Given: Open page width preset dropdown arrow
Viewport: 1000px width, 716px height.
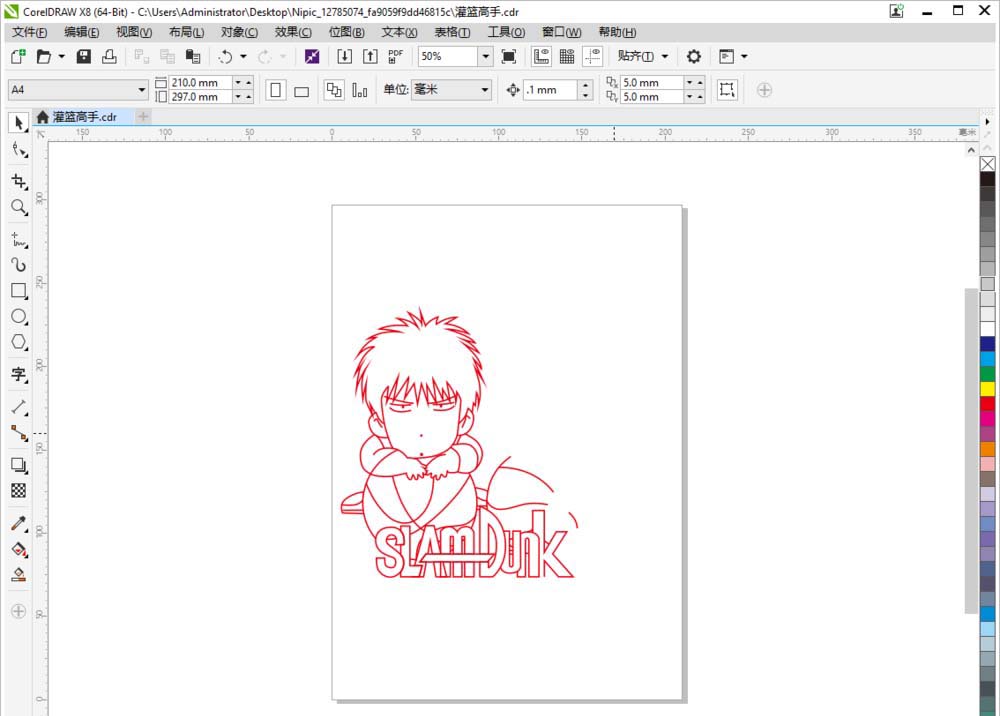Looking at the screenshot, I should pyautogui.click(x=238, y=83).
